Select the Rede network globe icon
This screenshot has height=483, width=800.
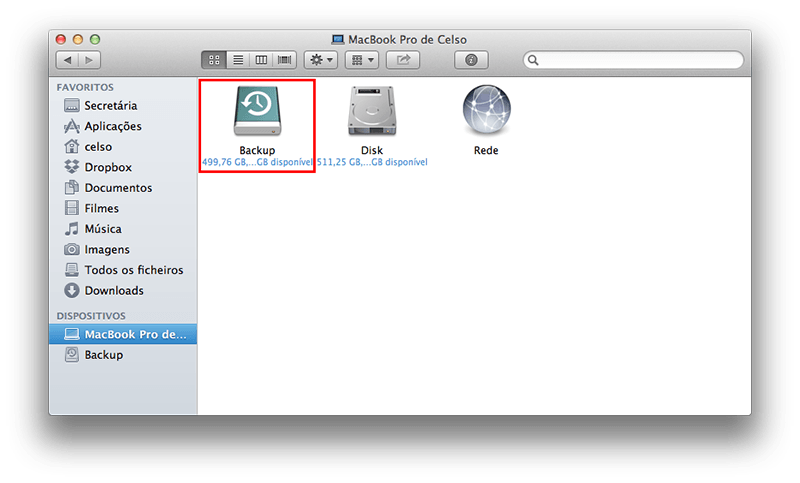tap(486, 110)
